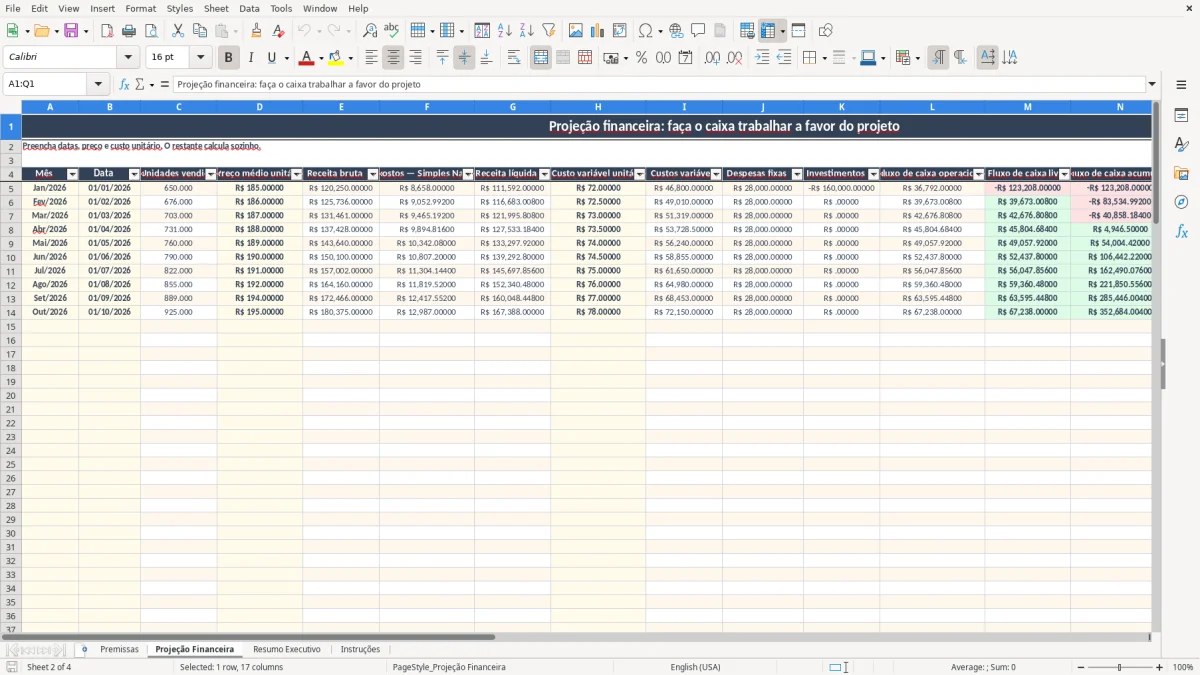Screen dimensions: 1200x675
Task: Switch to the Instruções sheet tab
Action: (360, 649)
